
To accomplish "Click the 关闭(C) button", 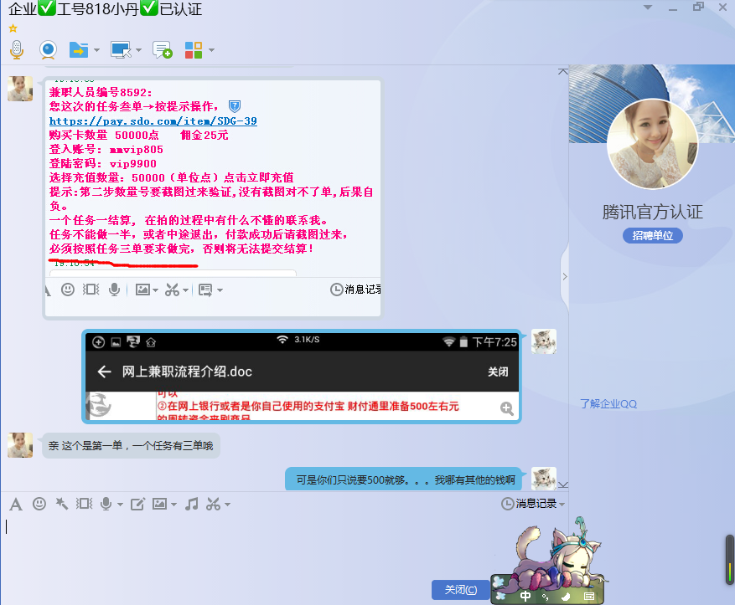I will (x=460, y=590).
